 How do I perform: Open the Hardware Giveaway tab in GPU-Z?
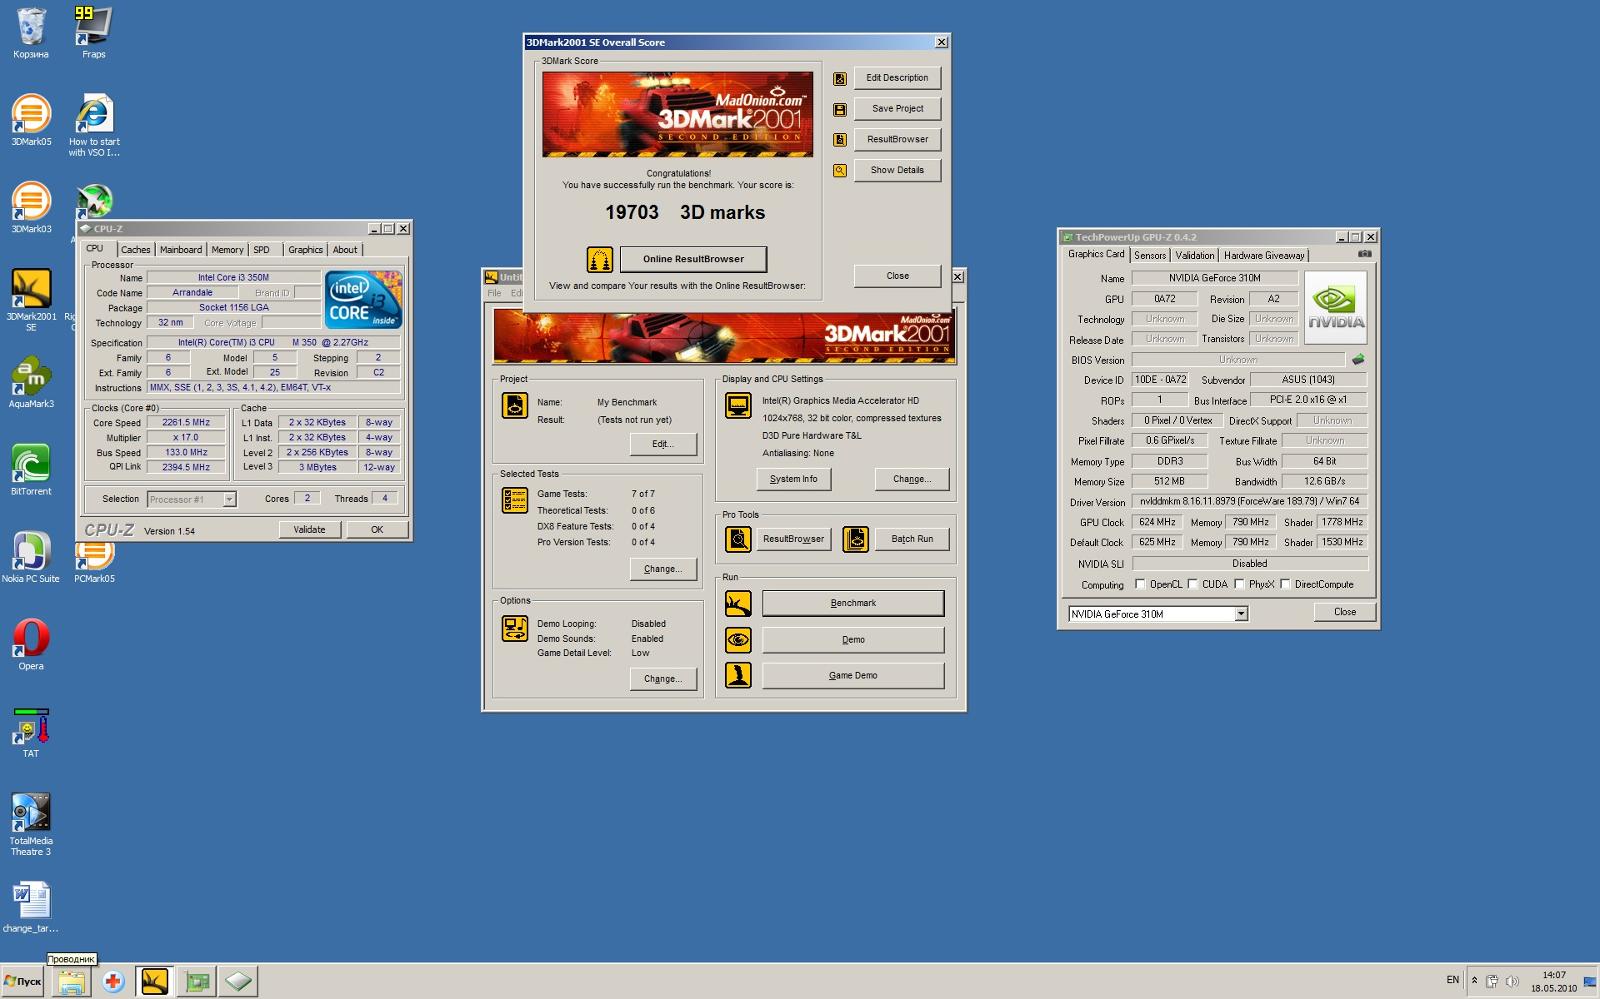point(1264,256)
